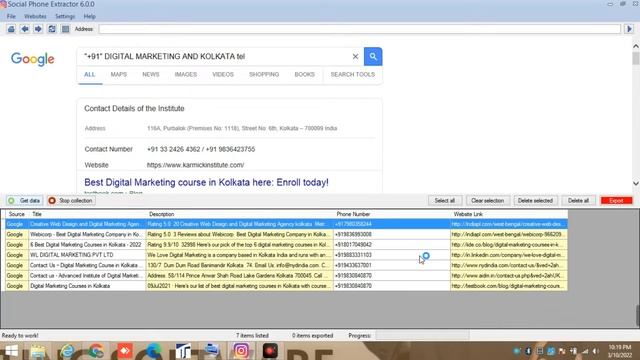This screenshot has width=640, height=360.
Task: Click the Clear selection button
Action: (488, 200)
